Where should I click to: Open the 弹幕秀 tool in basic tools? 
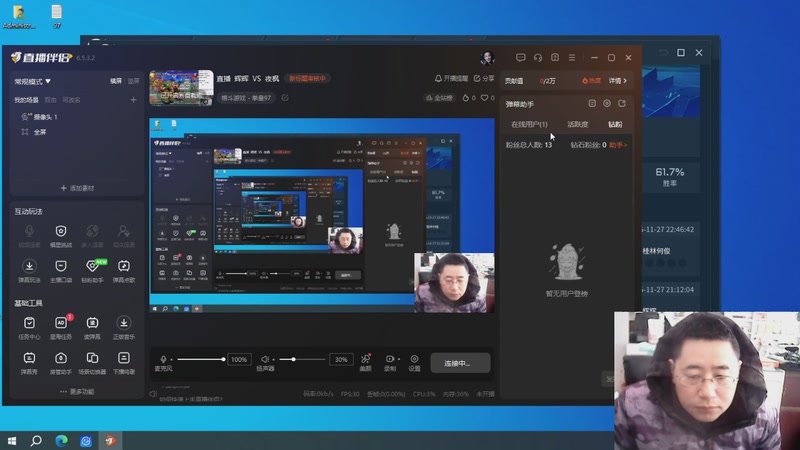(x=29, y=363)
